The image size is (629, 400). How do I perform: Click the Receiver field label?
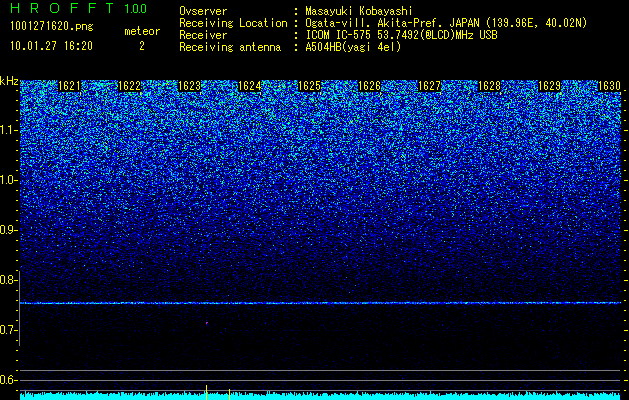coord(203,35)
